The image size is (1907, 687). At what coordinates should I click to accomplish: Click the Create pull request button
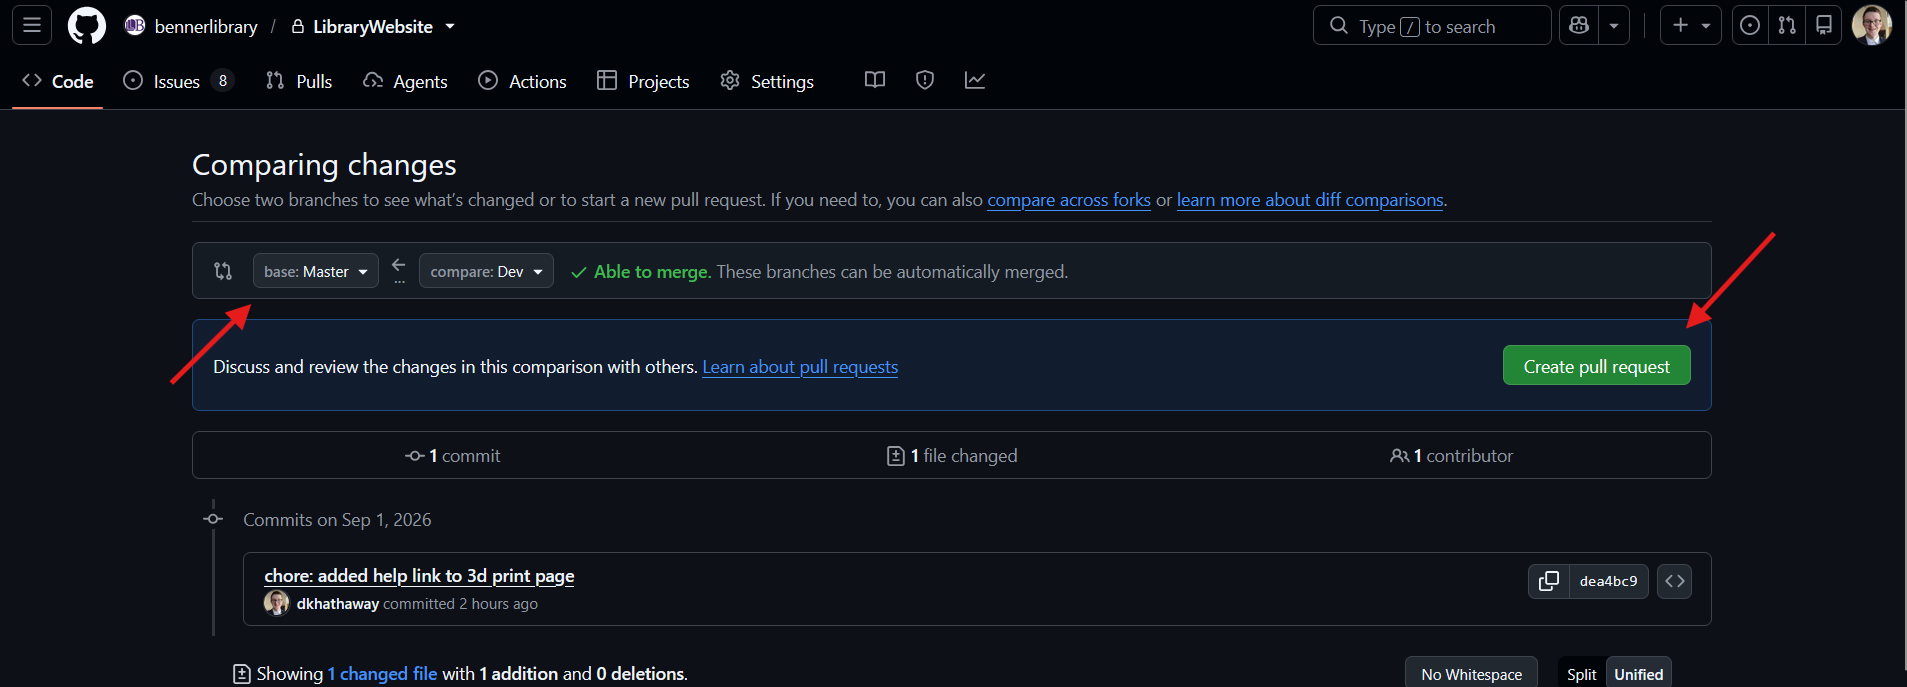coord(1596,366)
